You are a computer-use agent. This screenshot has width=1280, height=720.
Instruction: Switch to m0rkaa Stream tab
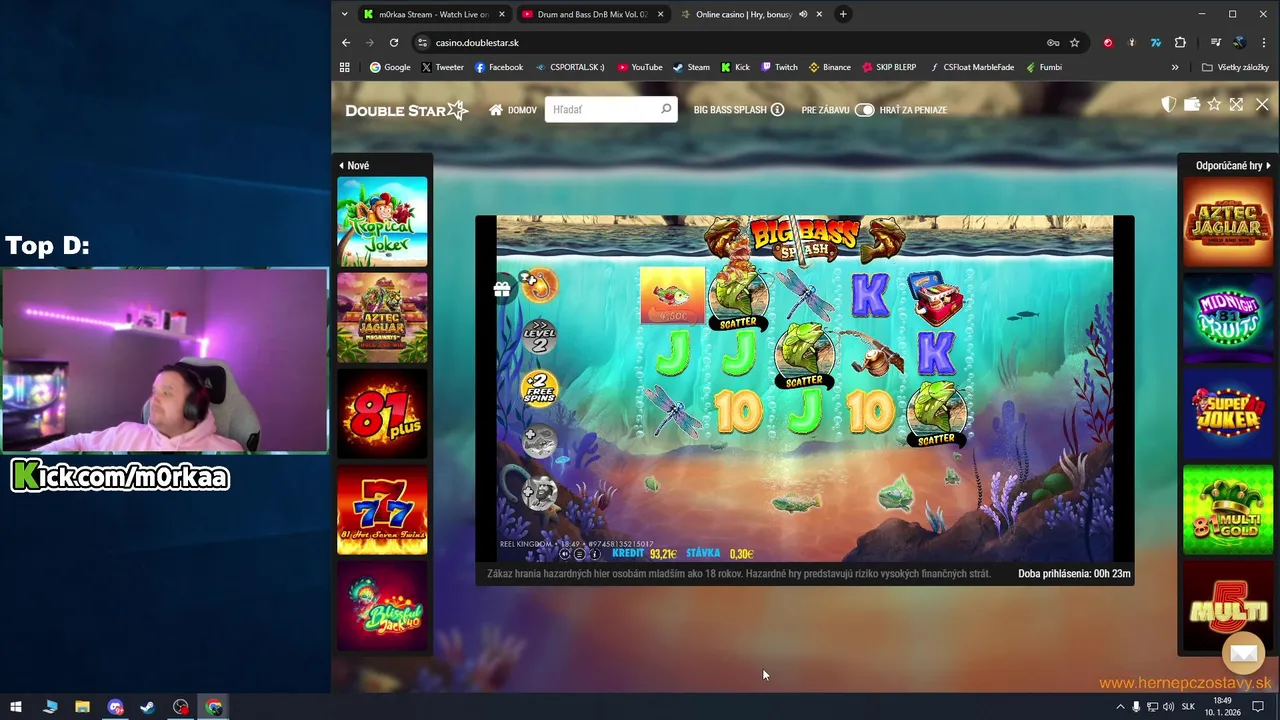[434, 14]
